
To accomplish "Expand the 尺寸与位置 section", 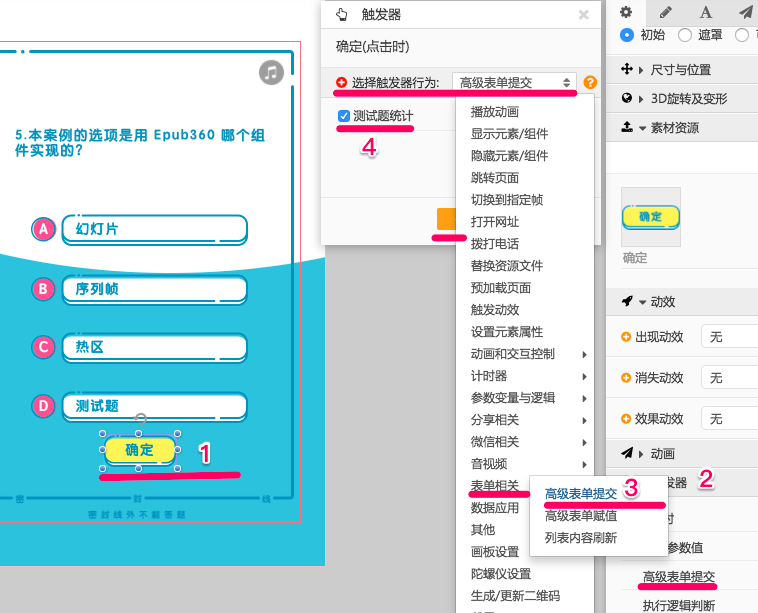I will (x=680, y=70).
